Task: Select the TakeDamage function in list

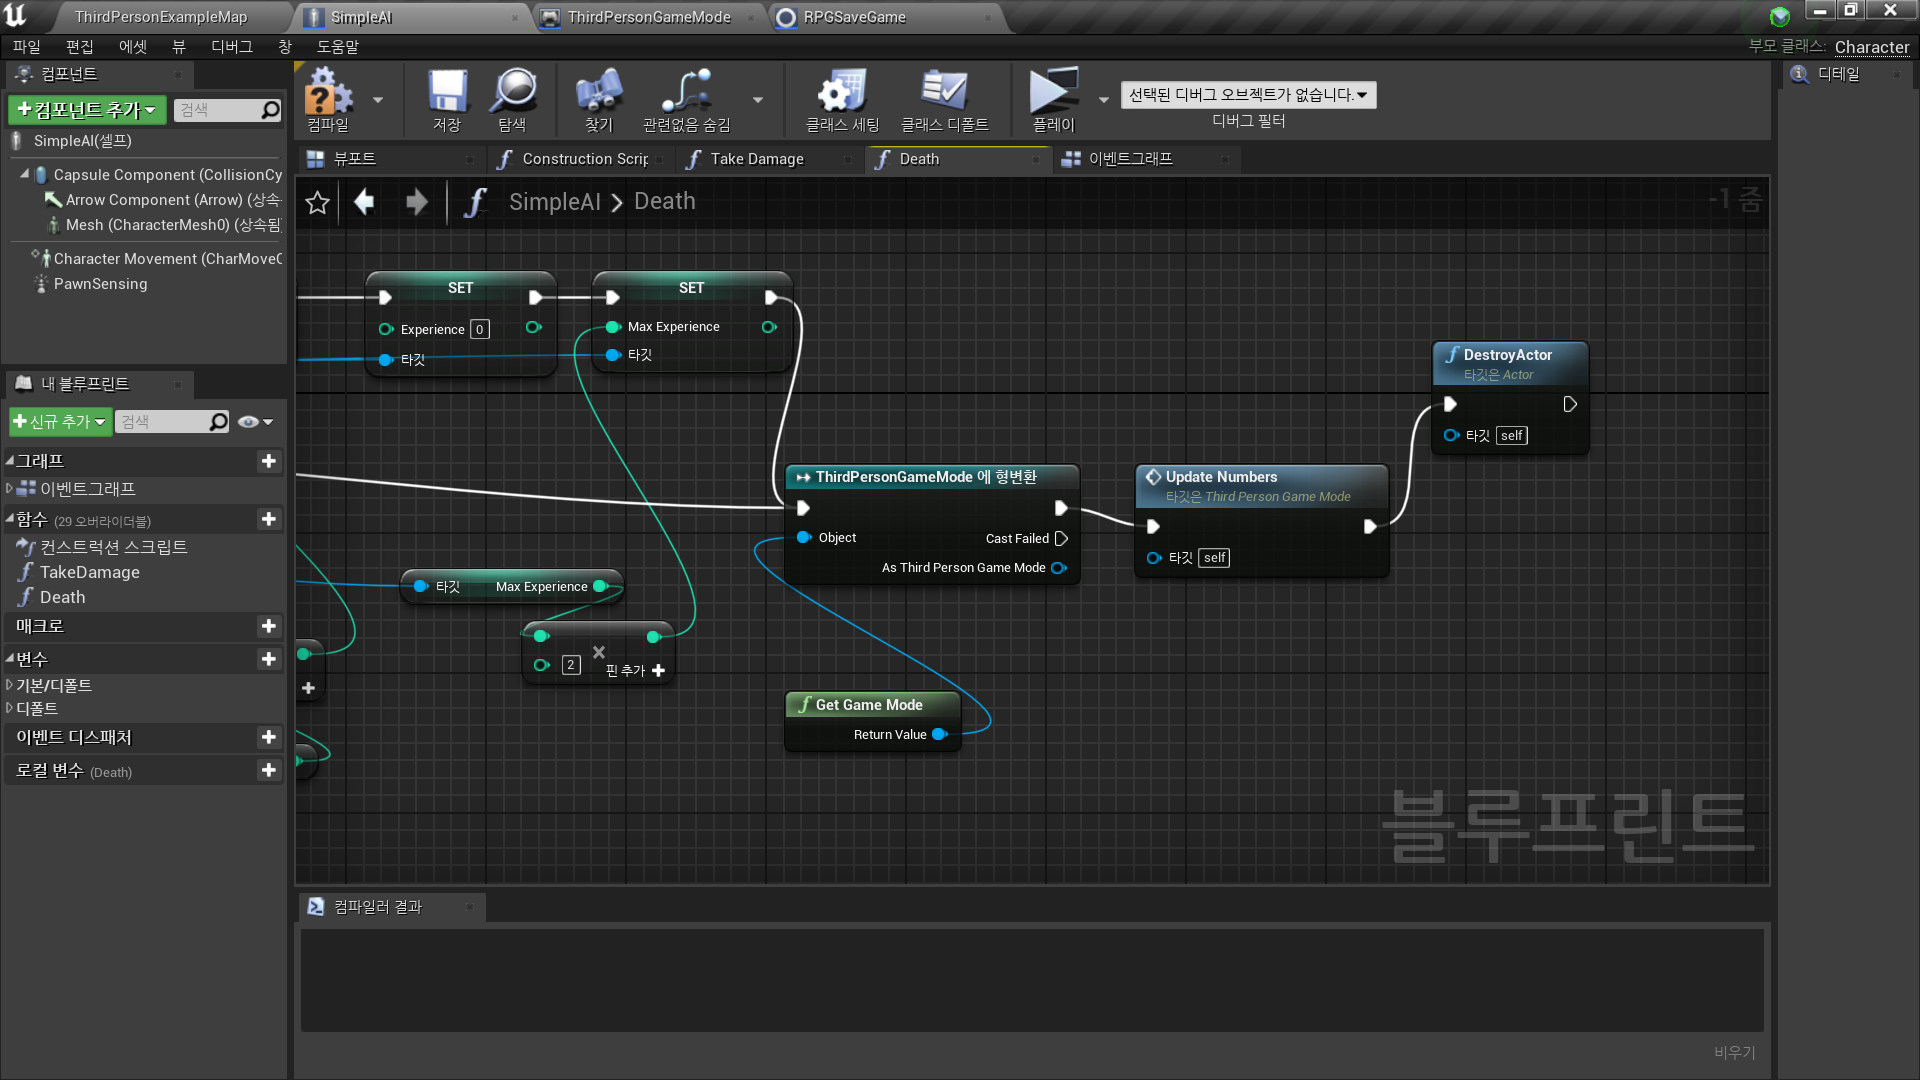Action: (x=89, y=572)
